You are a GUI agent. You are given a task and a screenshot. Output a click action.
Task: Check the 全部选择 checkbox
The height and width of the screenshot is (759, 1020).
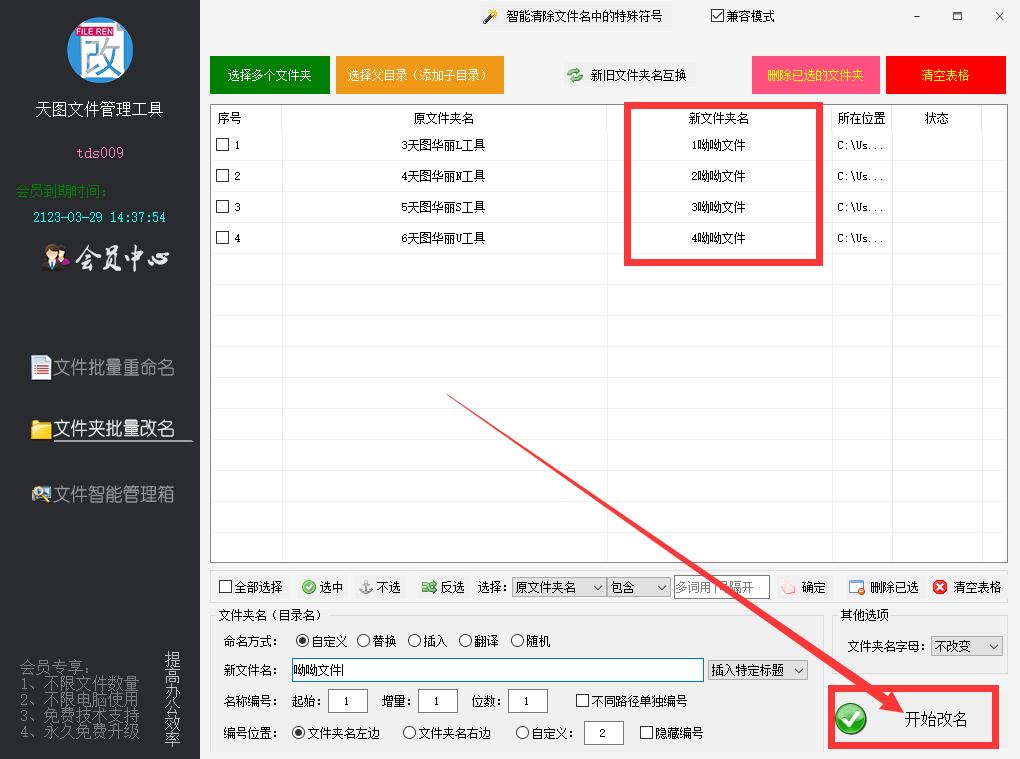[x=225, y=587]
